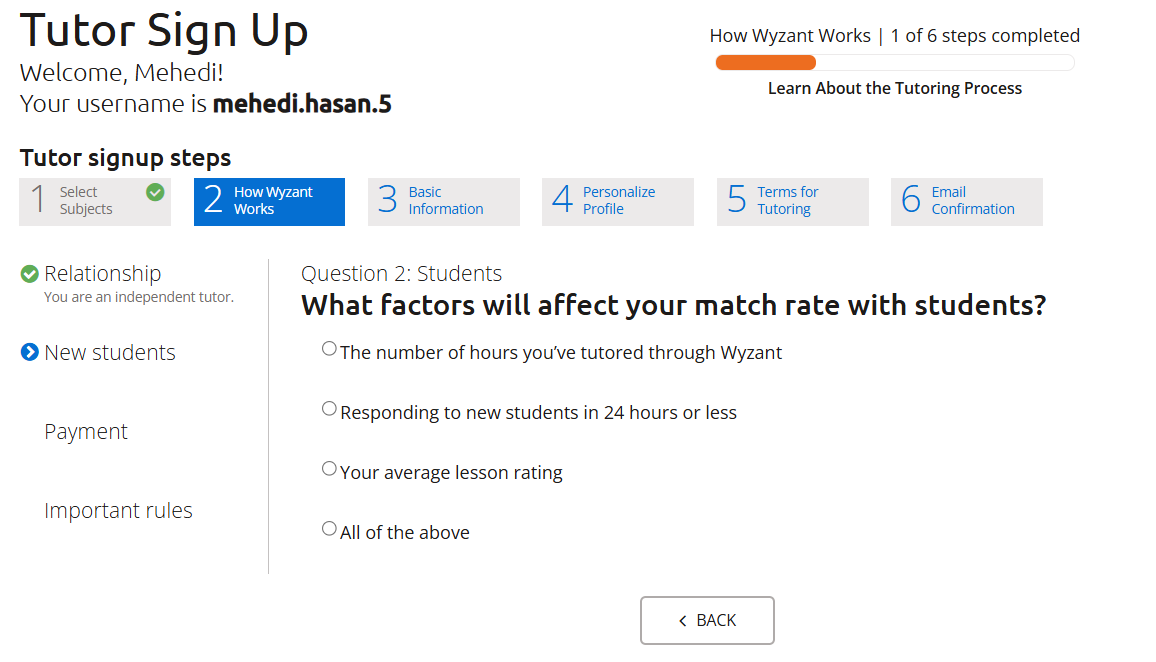Click the orange progress bar
The height and width of the screenshot is (662, 1156).
tap(765, 61)
